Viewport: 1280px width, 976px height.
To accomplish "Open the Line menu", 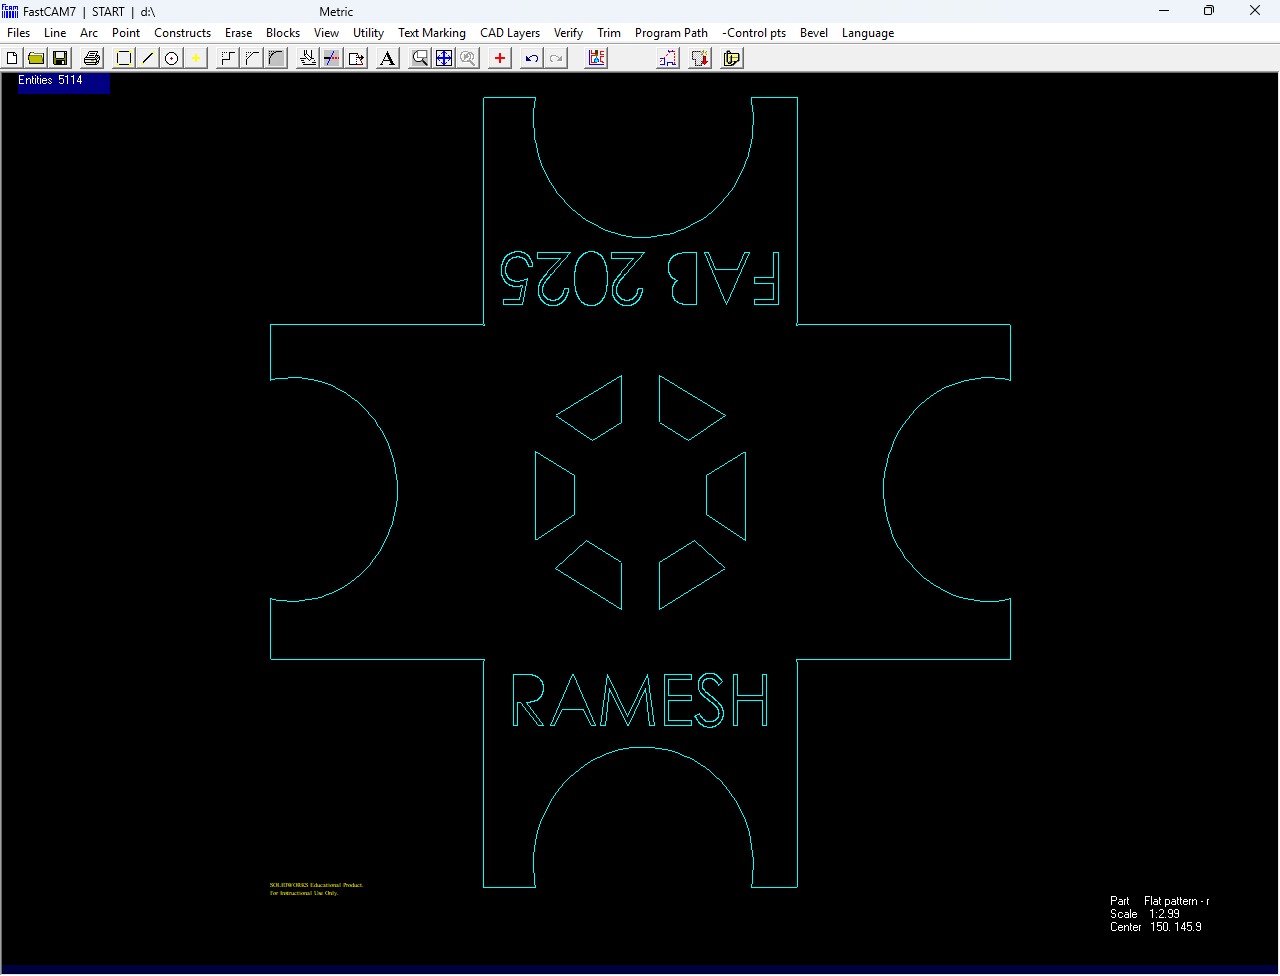I will [x=55, y=33].
